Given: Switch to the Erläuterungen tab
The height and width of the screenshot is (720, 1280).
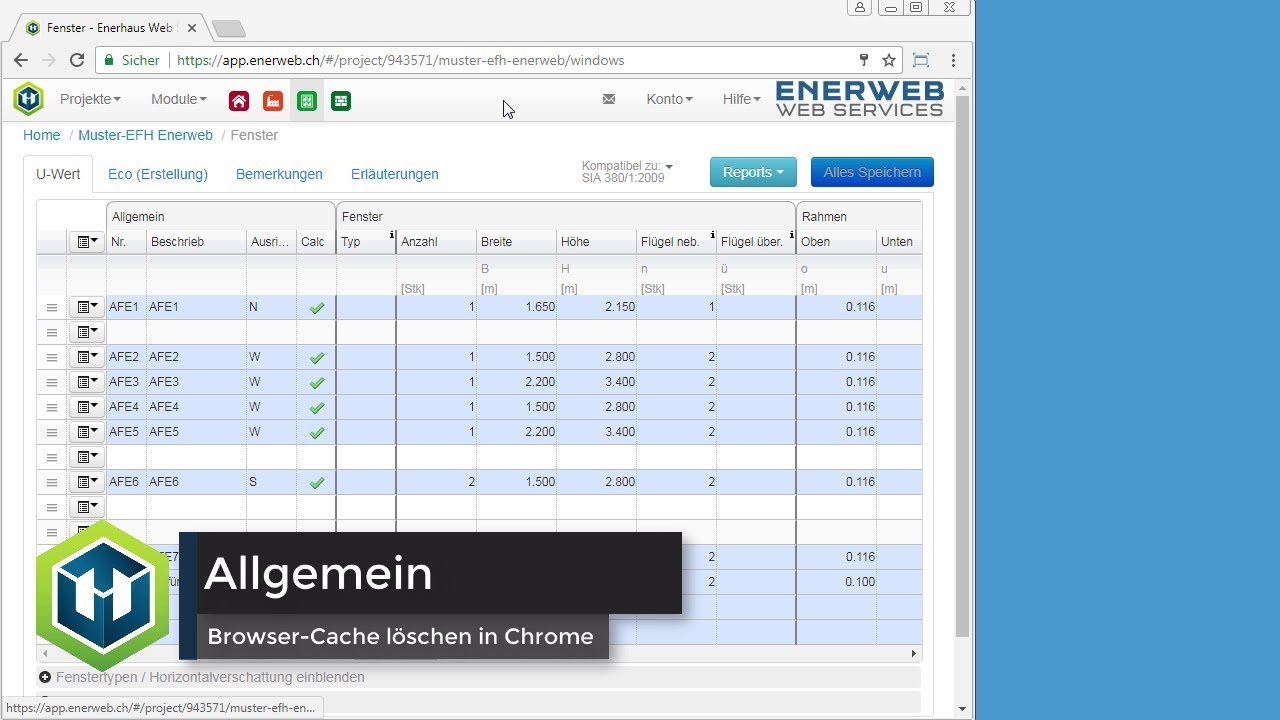Looking at the screenshot, I should click(395, 174).
